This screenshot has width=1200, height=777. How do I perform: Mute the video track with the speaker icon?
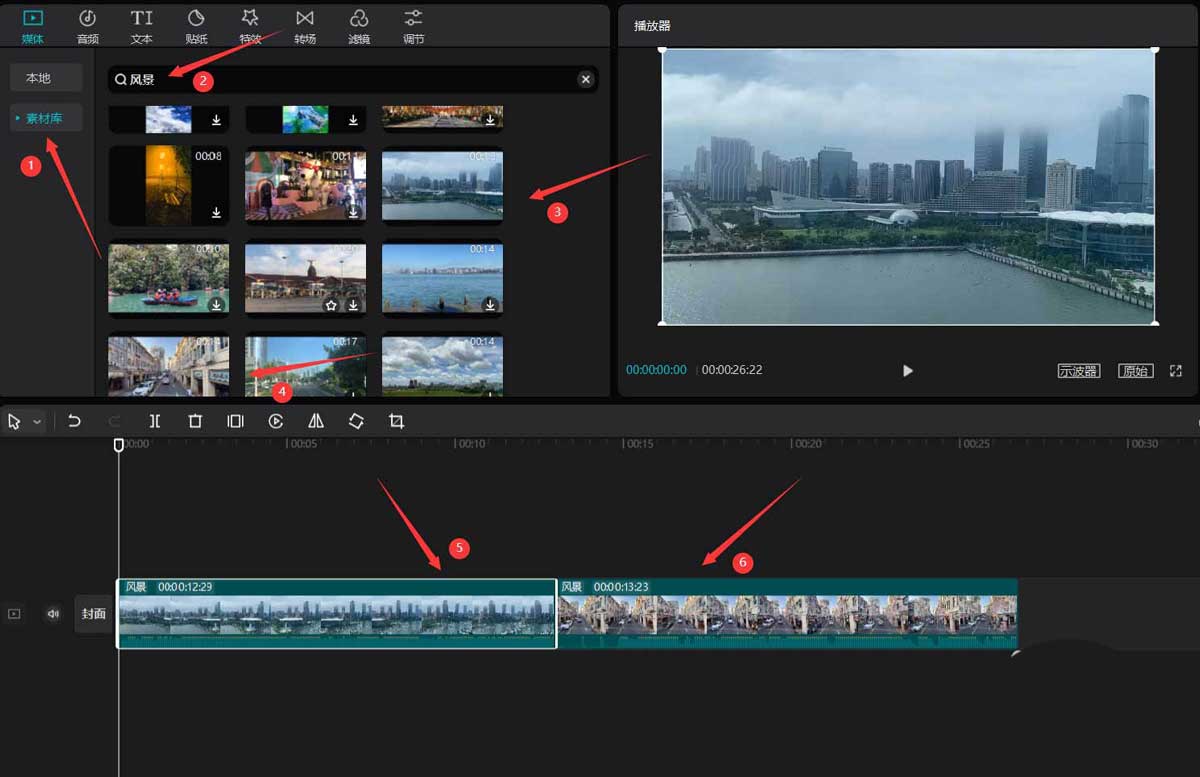[52, 613]
